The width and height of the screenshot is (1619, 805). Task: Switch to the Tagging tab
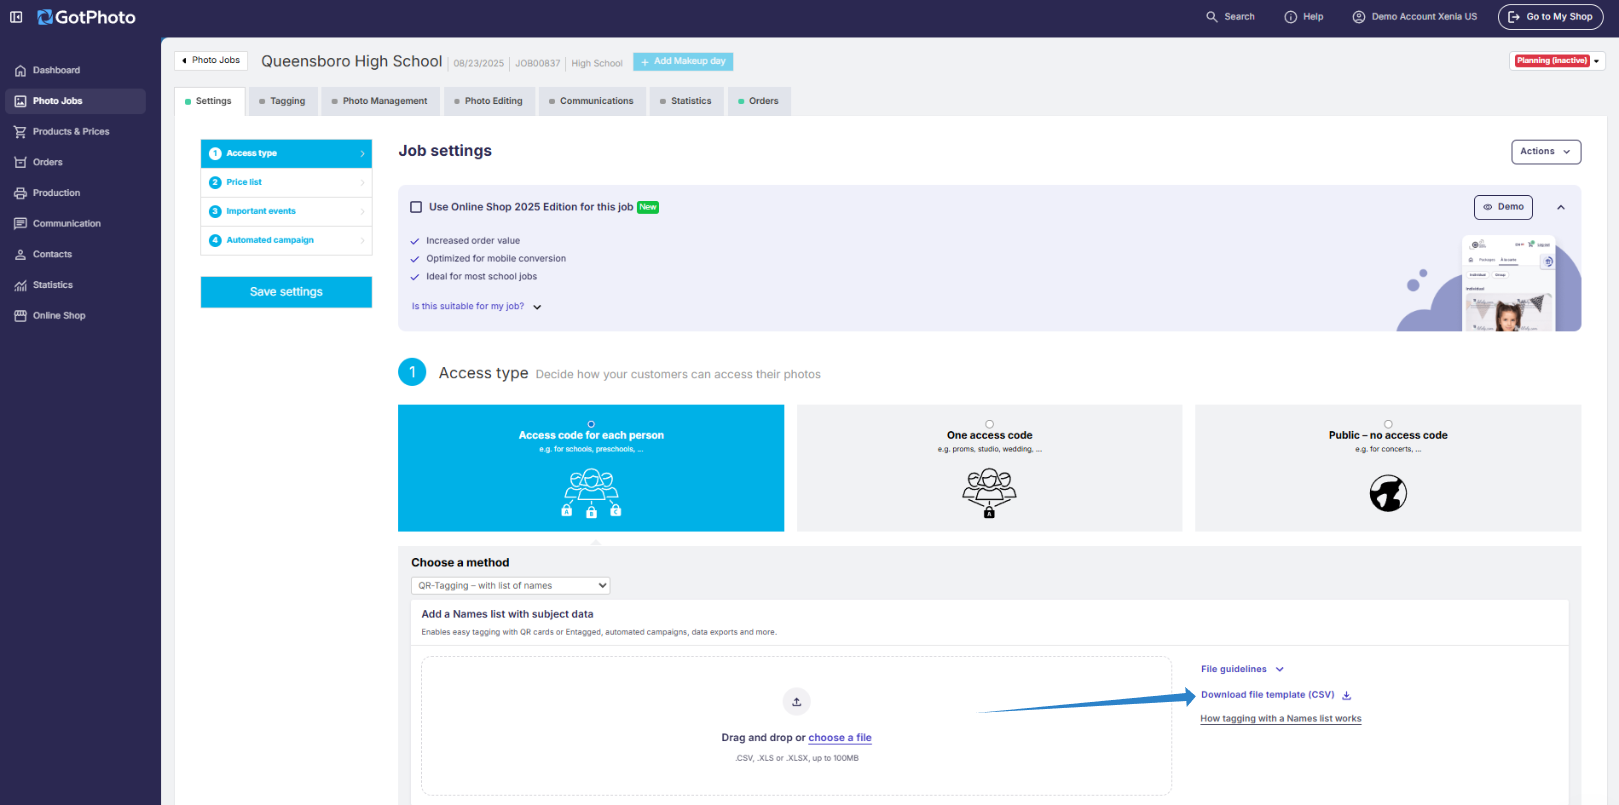coord(282,101)
